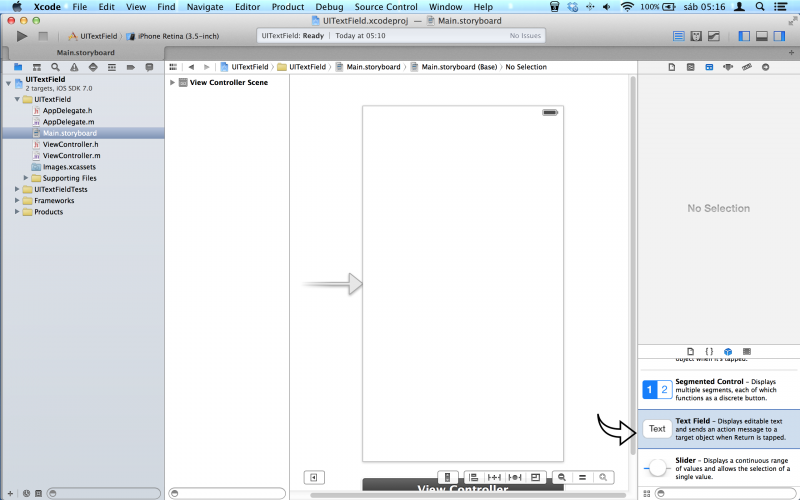Expand the Products folder
The height and width of the screenshot is (500, 800).
[17, 211]
